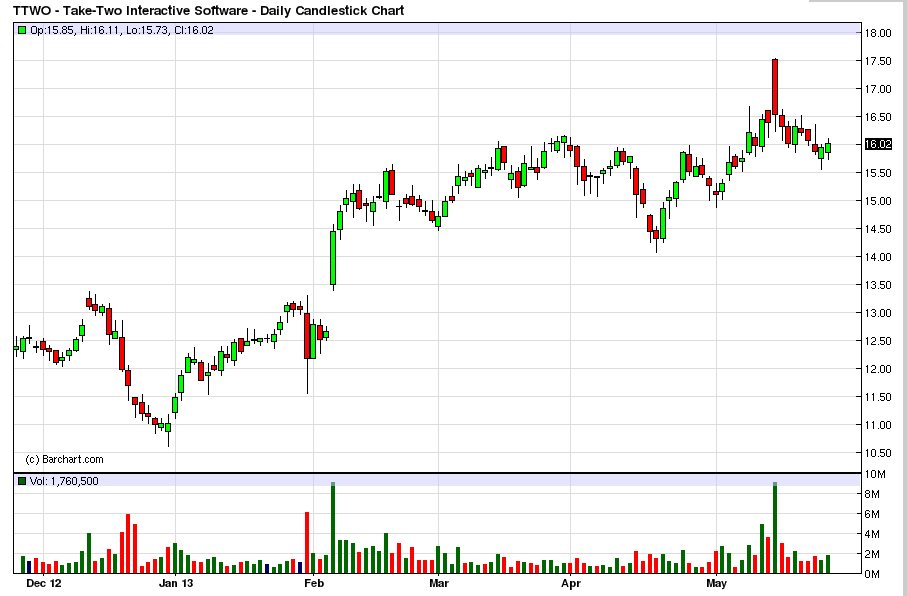Click the 6M volume axis label

pos(873,514)
